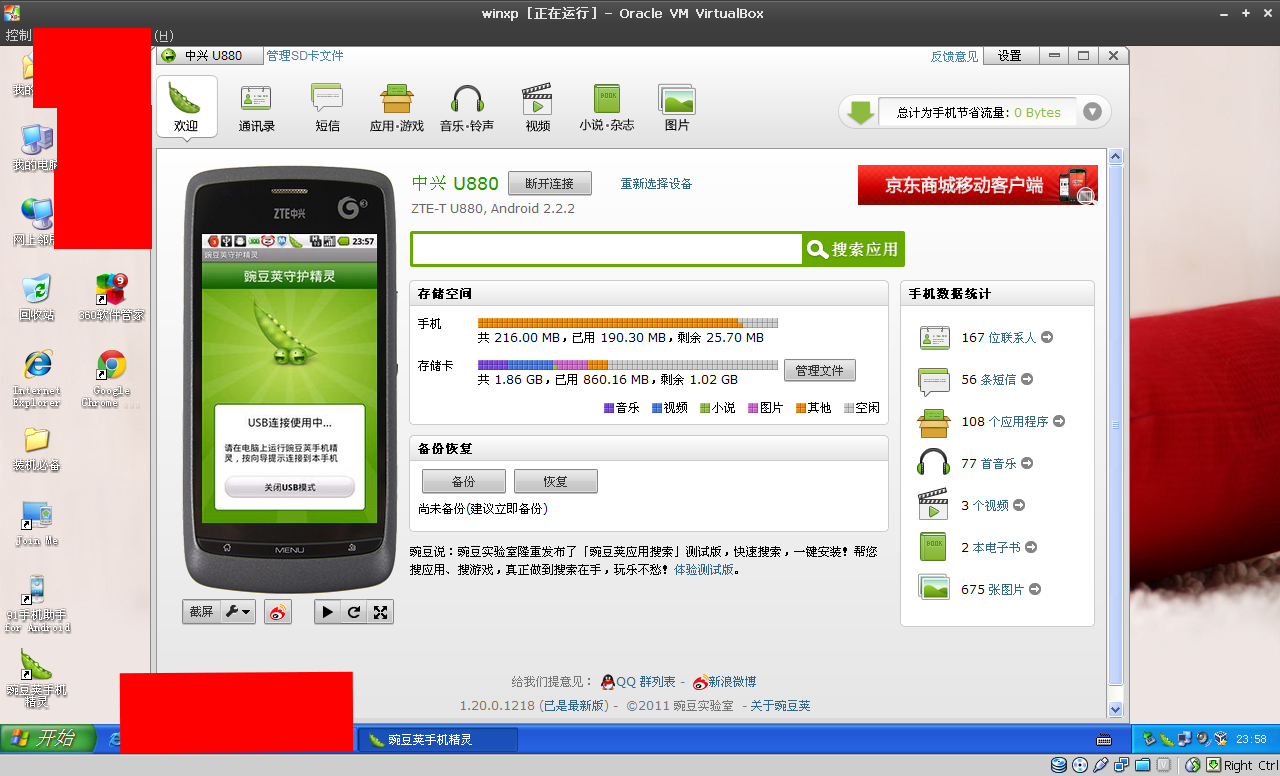Open 2 本电子书 entry

click(x=999, y=548)
